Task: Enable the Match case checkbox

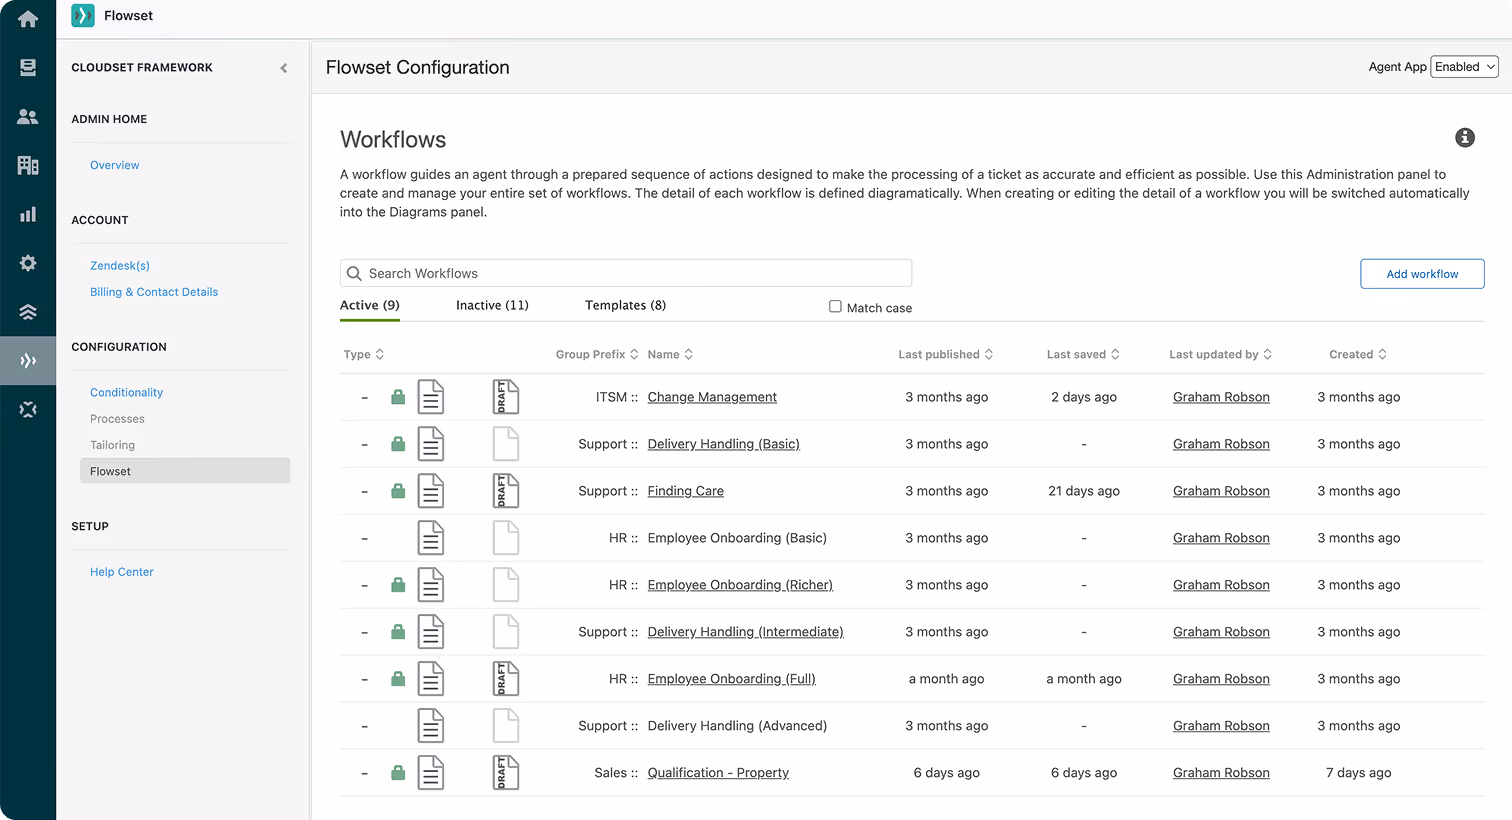Action: (x=835, y=307)
